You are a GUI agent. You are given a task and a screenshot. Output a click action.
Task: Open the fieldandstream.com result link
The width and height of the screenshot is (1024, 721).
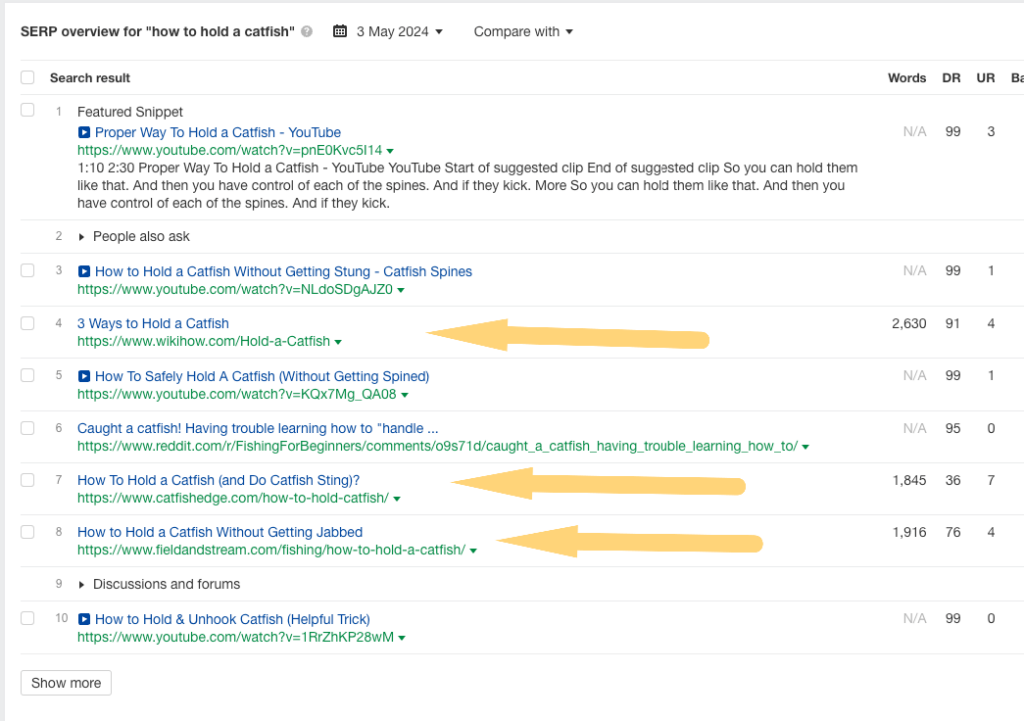pos(220,532)
